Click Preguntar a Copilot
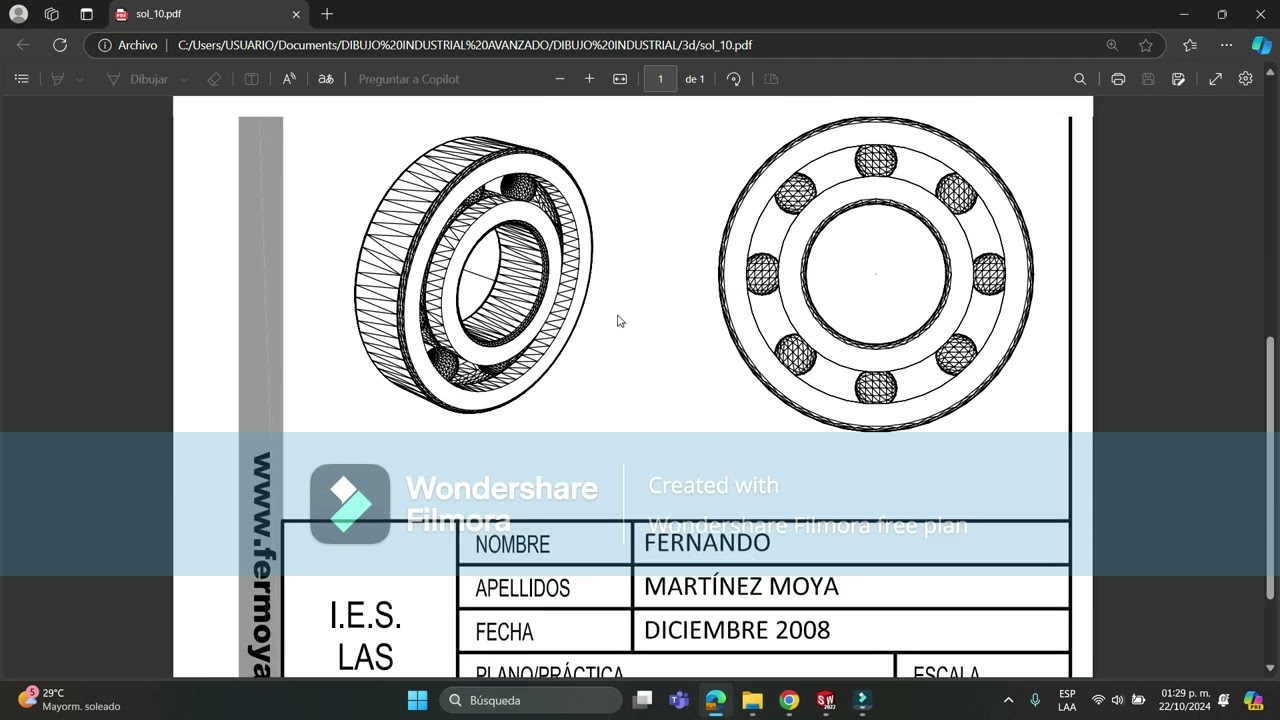 (x=408, y=79)
